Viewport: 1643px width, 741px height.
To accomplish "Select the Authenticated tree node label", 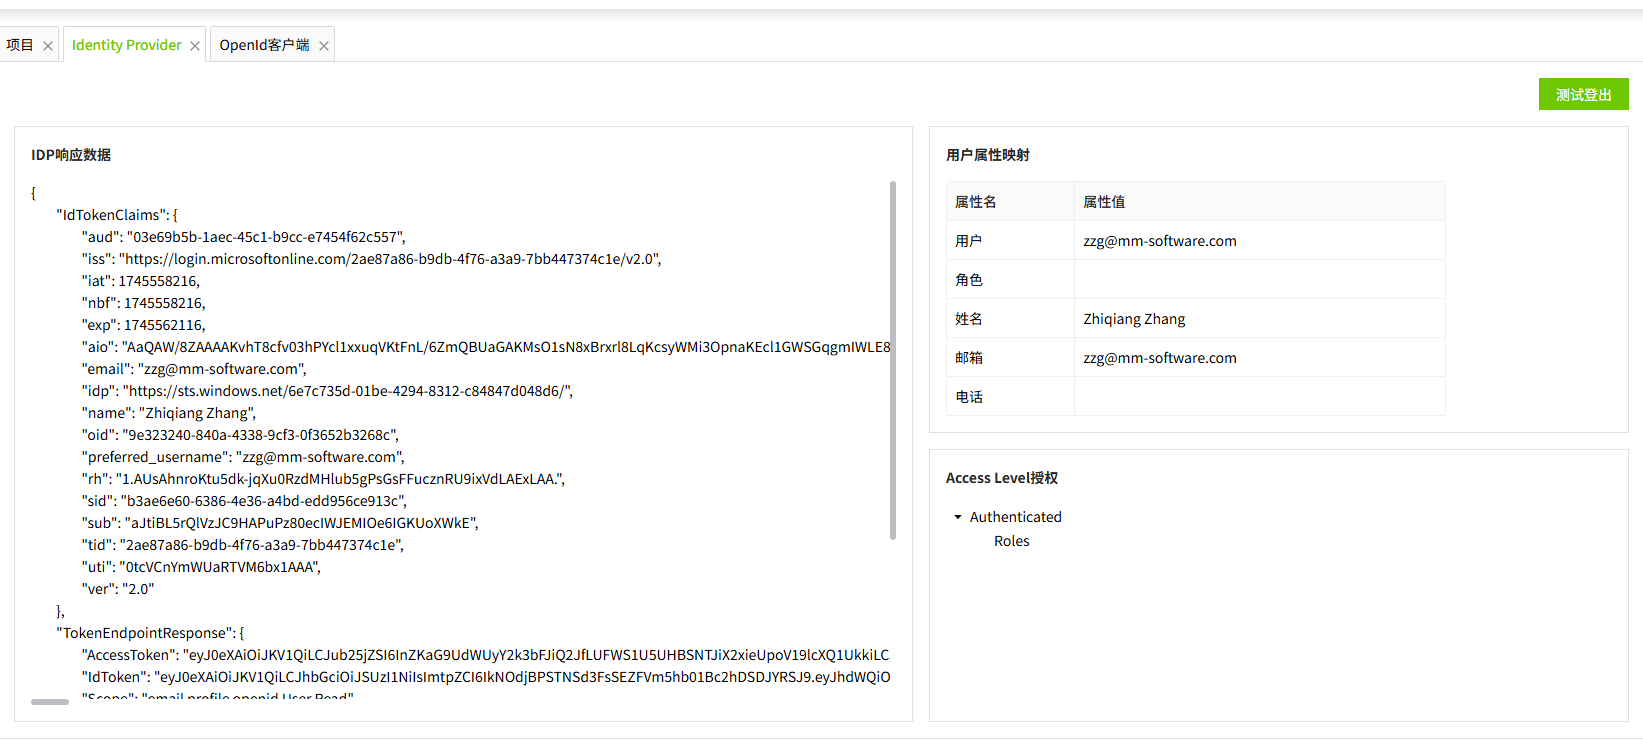I will pos(1015,517).
